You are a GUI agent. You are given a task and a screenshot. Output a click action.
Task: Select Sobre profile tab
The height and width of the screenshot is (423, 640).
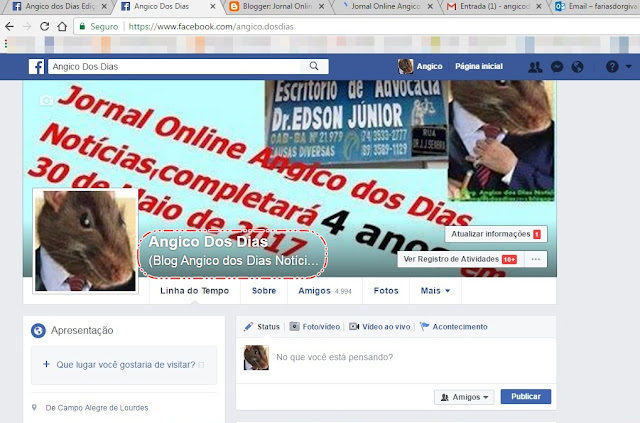(x=264, y=291)
